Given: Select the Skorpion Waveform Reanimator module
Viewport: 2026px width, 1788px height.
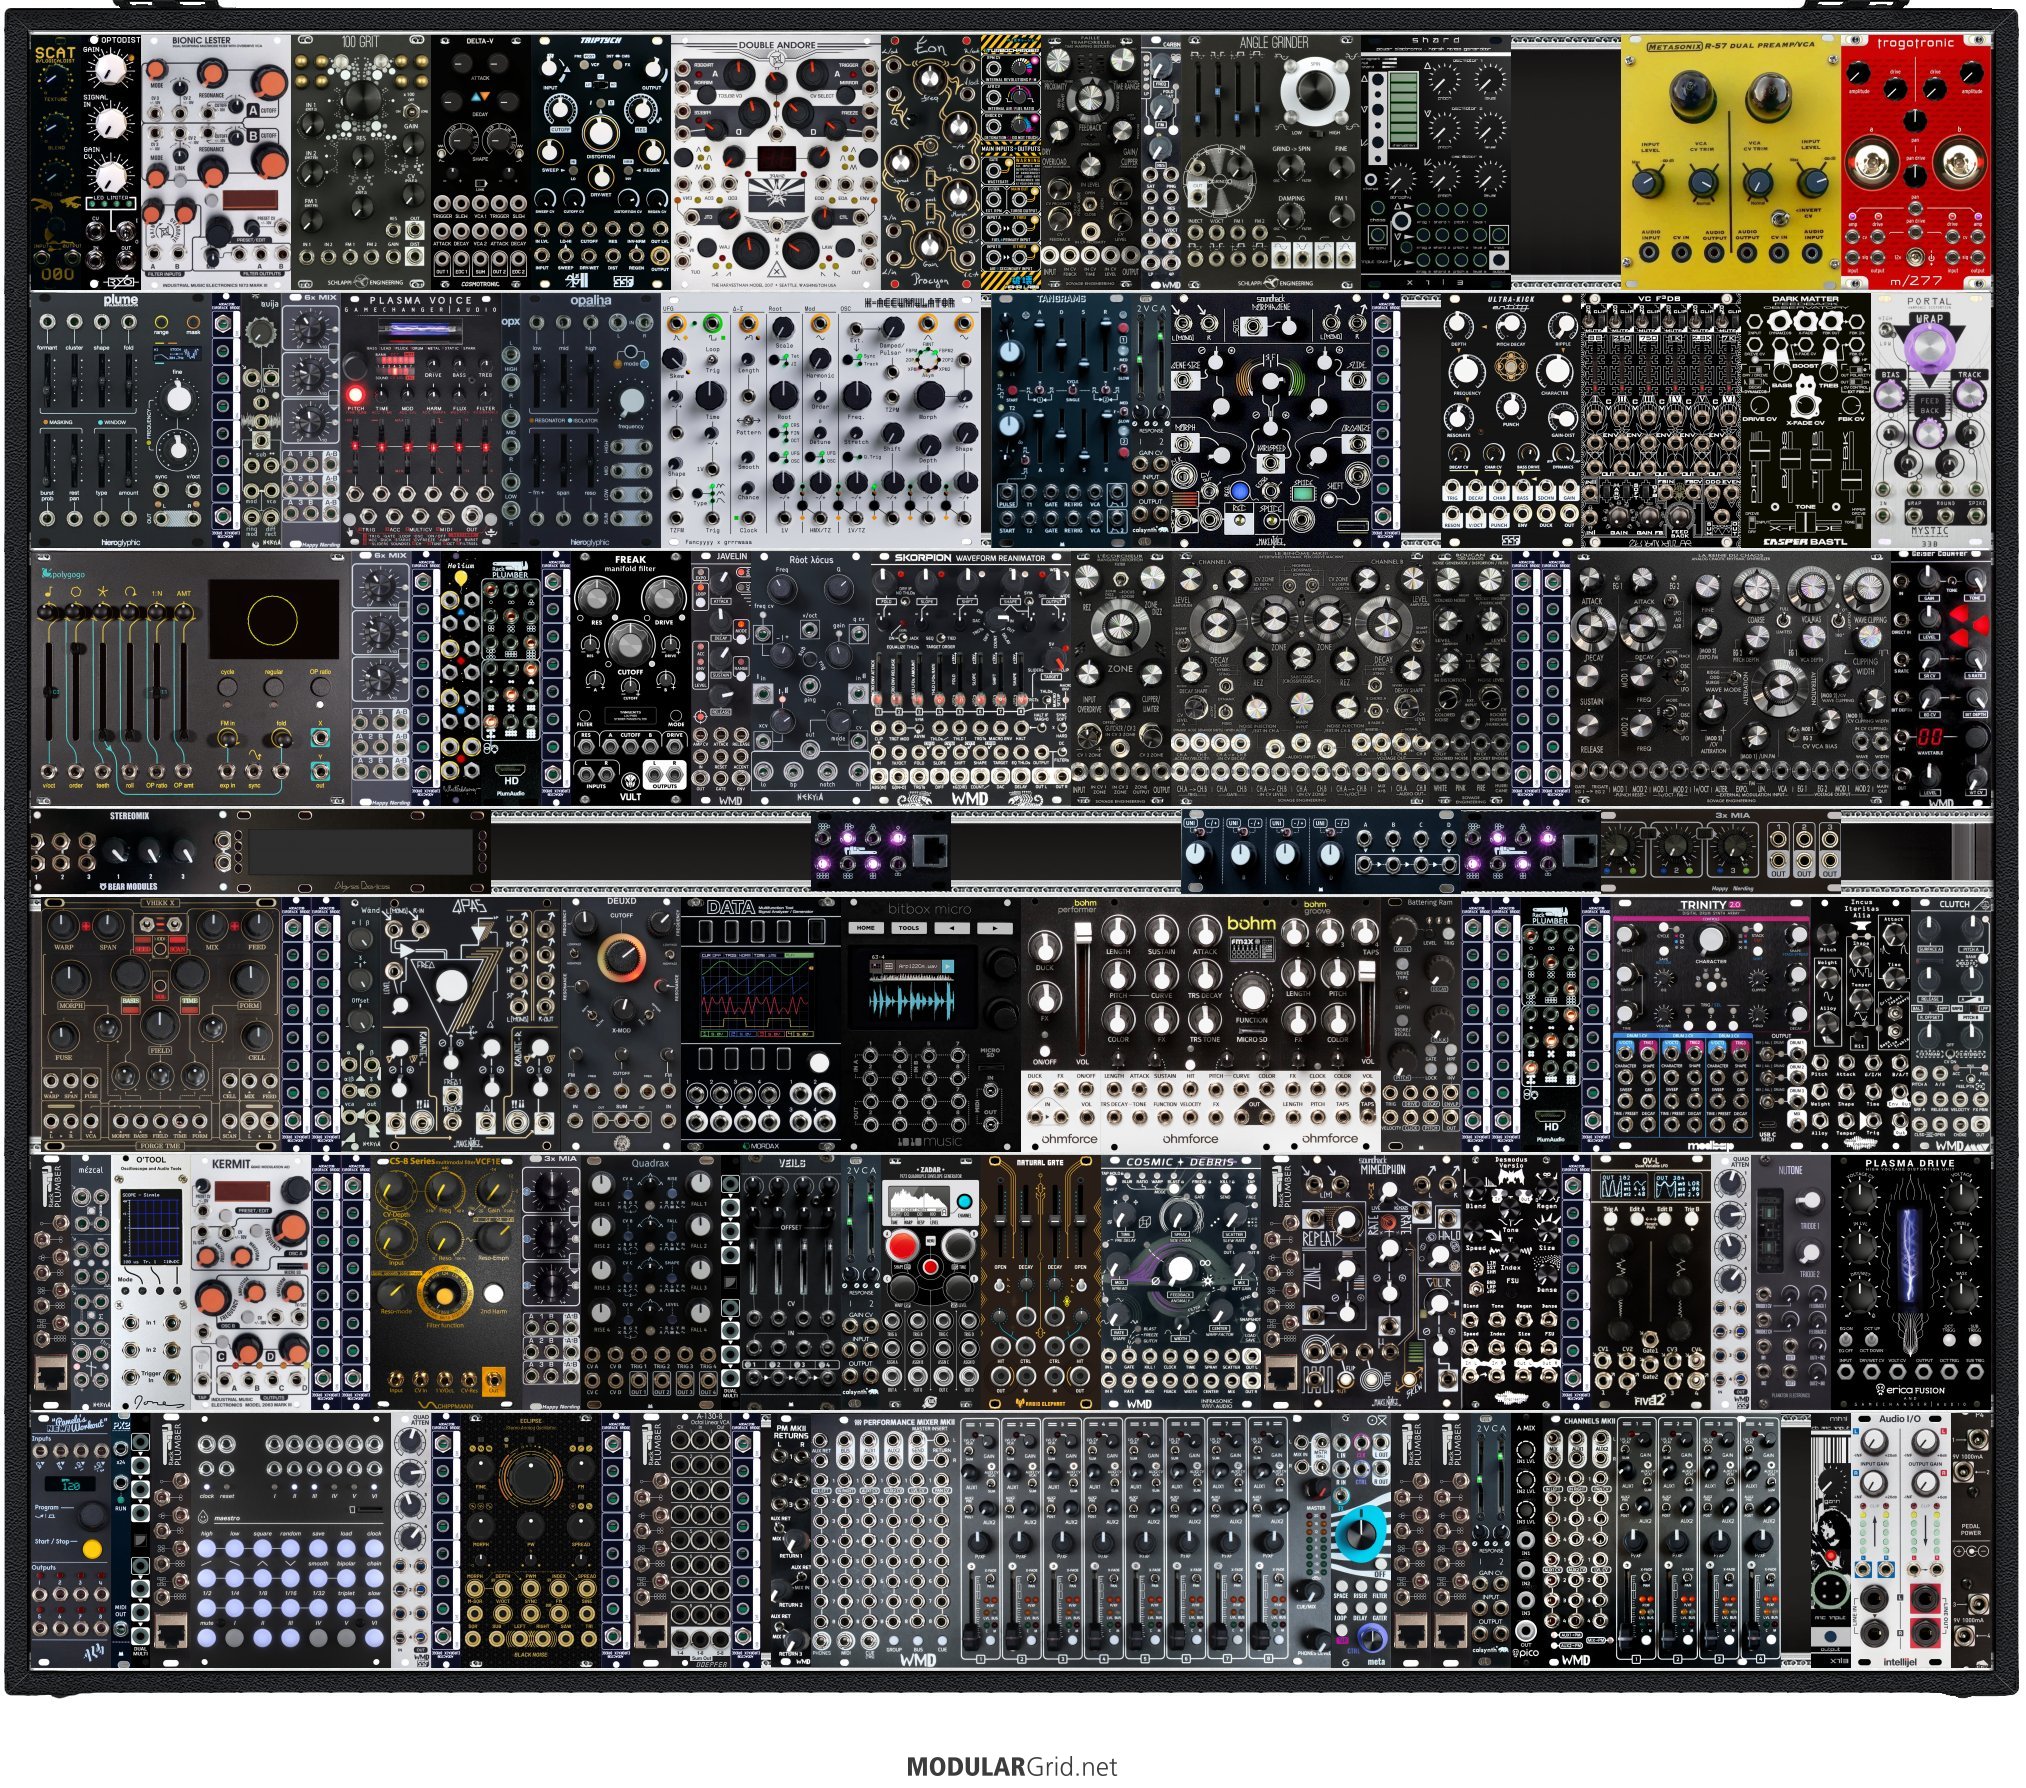Looking at the screenshot, I should coord(971,679).
